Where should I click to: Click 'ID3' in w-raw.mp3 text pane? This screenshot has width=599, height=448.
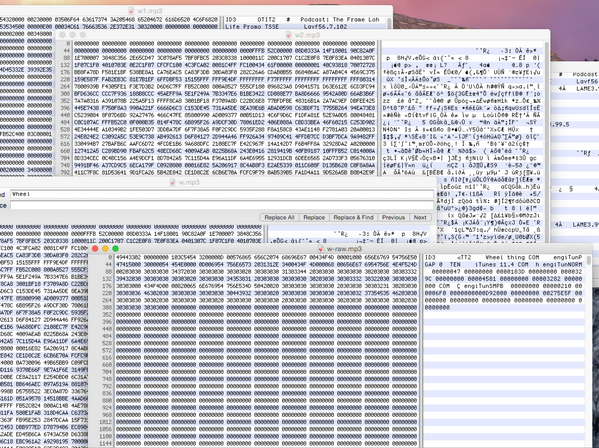pos(430,257)
